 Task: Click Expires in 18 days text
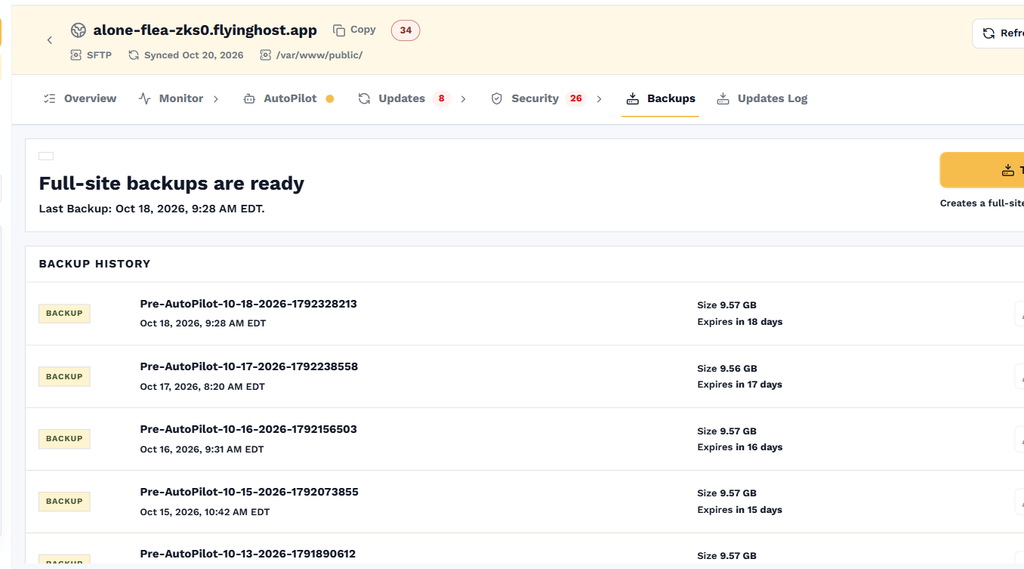(x=739, y=322)
